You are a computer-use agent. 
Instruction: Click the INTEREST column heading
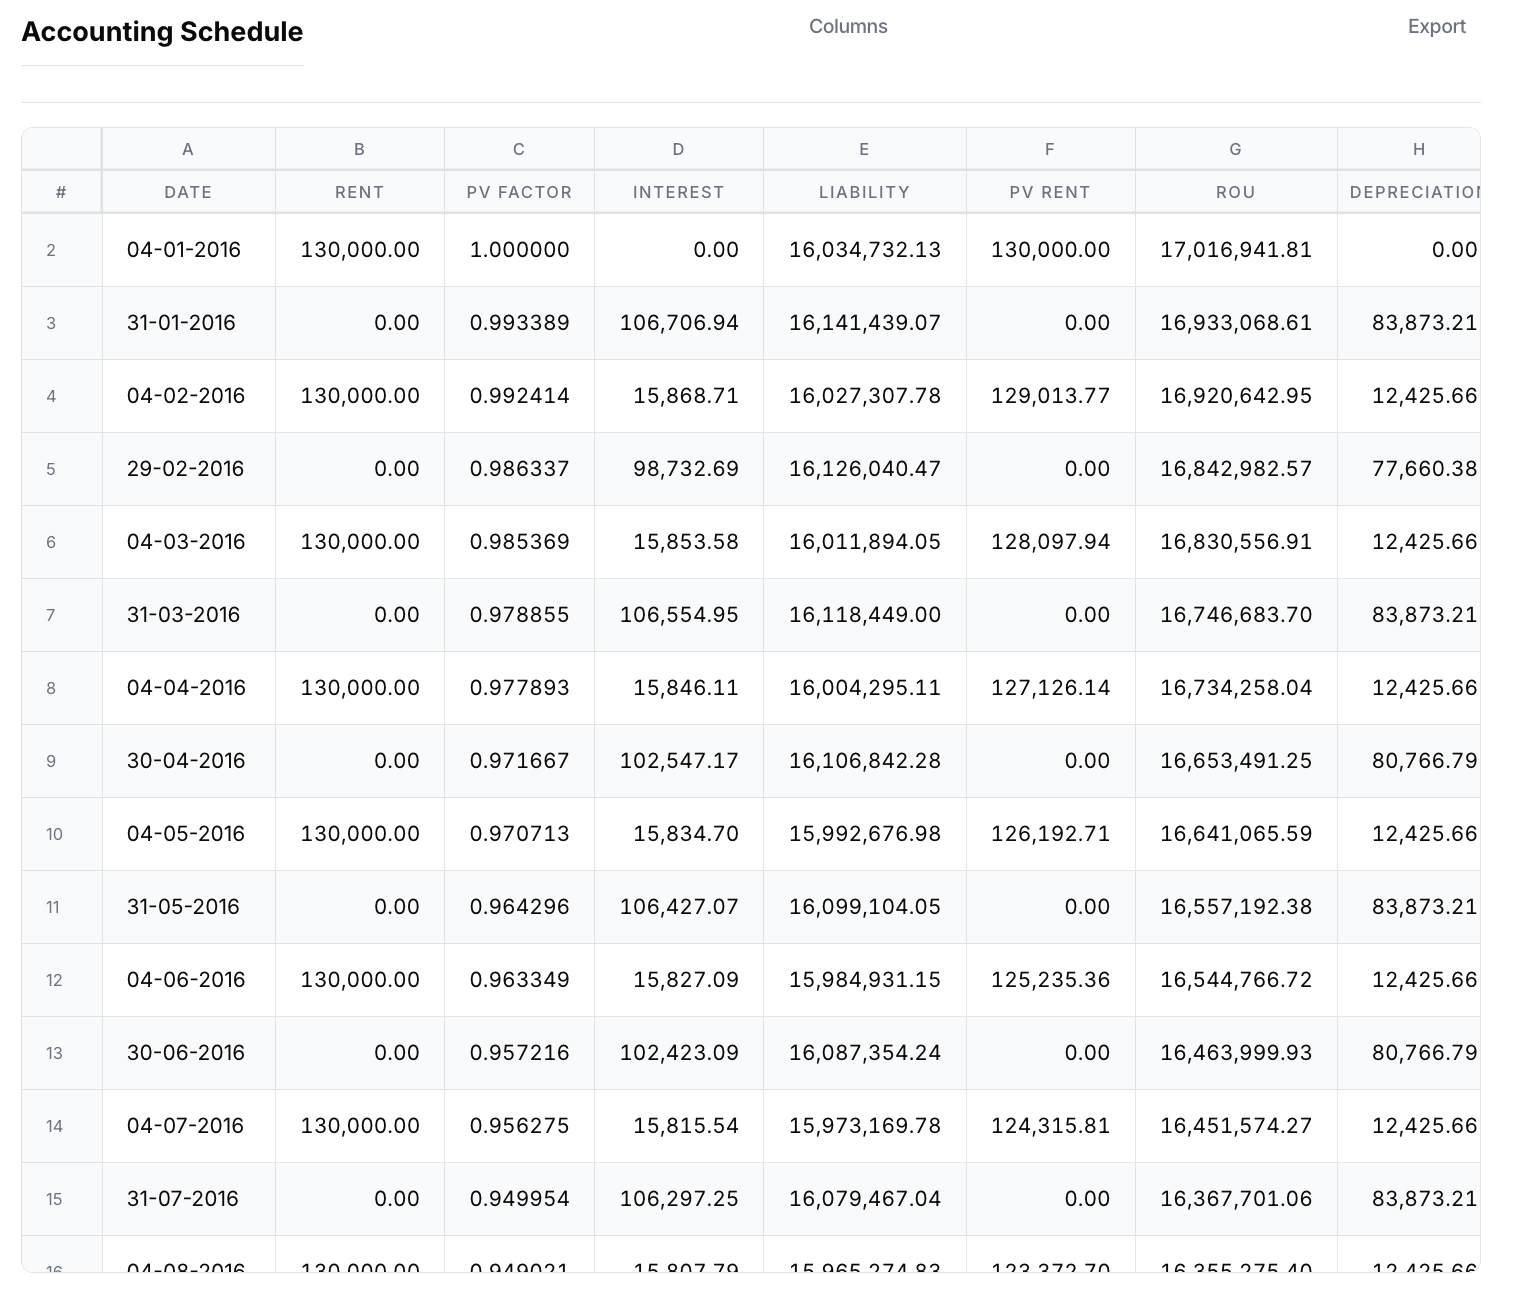coord(678,192)
